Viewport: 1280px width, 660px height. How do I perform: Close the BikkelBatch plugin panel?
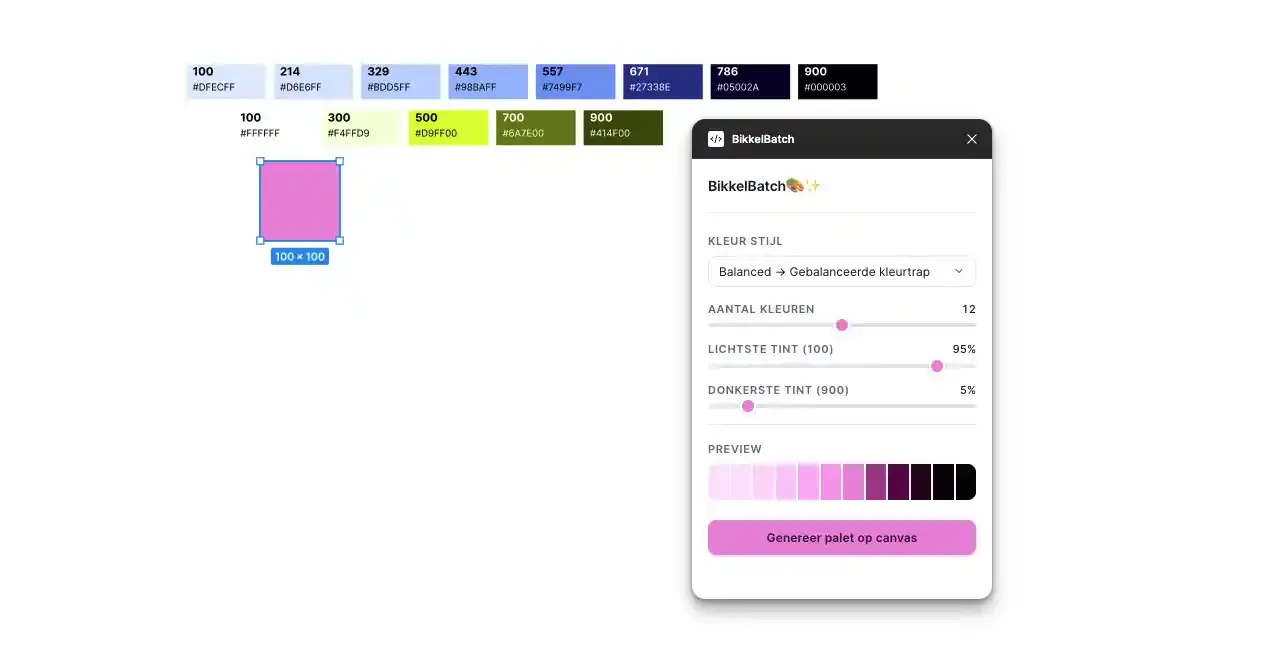971,139
